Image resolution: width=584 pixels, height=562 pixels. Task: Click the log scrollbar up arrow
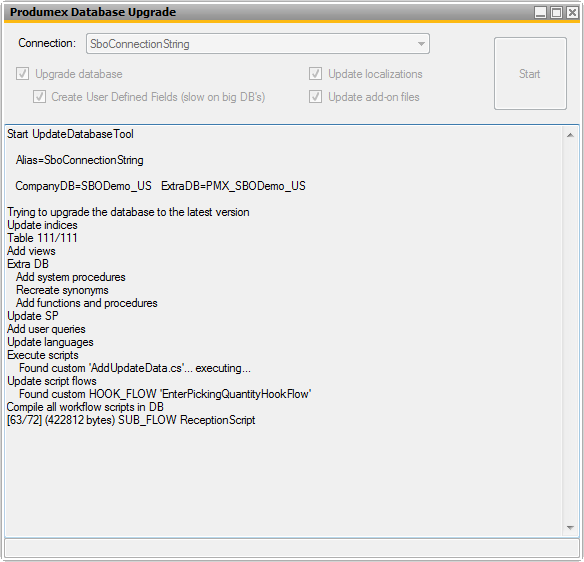tap(570, 135)
